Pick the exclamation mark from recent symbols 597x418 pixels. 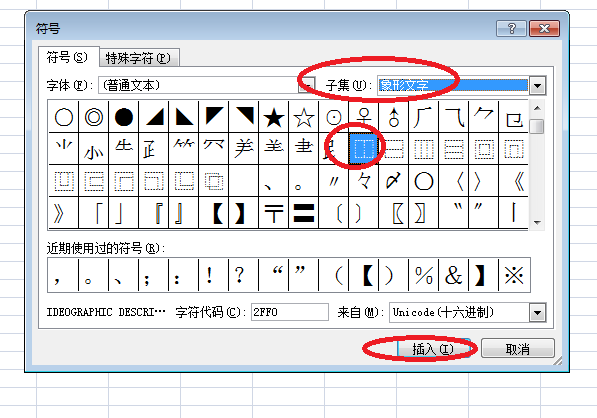point(214,275)
